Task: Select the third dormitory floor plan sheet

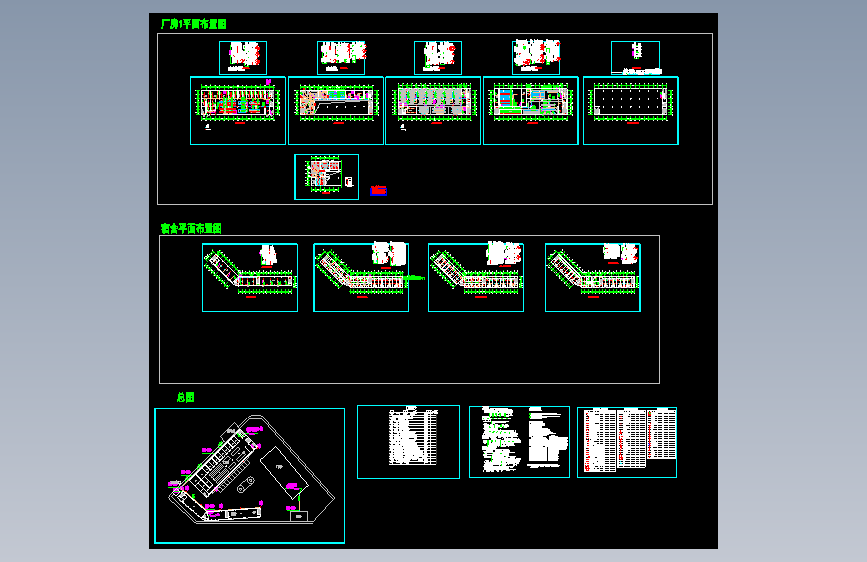Action: click(476, 278)
